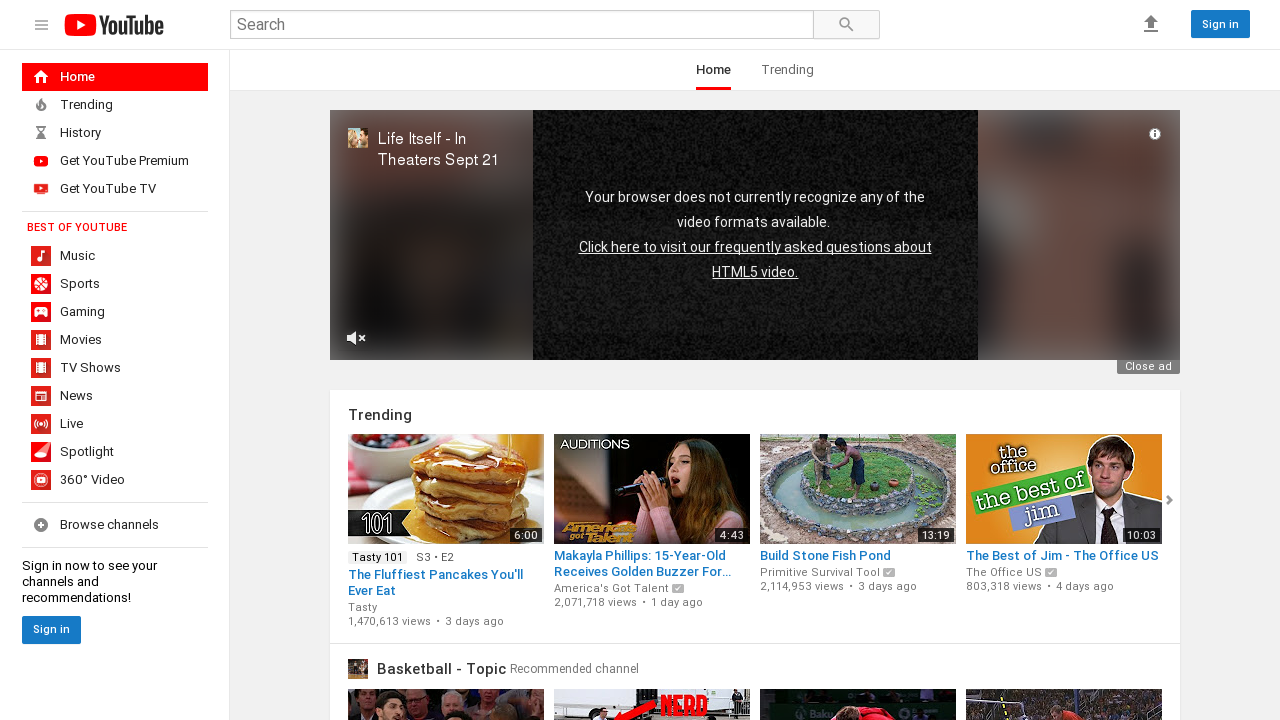Screen dimensions: 1280x720
Task: Click the Sports ball icon
Action: 41,284
